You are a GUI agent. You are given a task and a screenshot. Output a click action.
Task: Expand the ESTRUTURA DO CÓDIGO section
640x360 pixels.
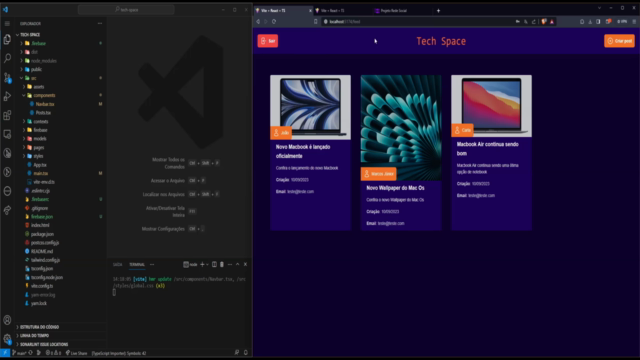click(x=39, y=327)
